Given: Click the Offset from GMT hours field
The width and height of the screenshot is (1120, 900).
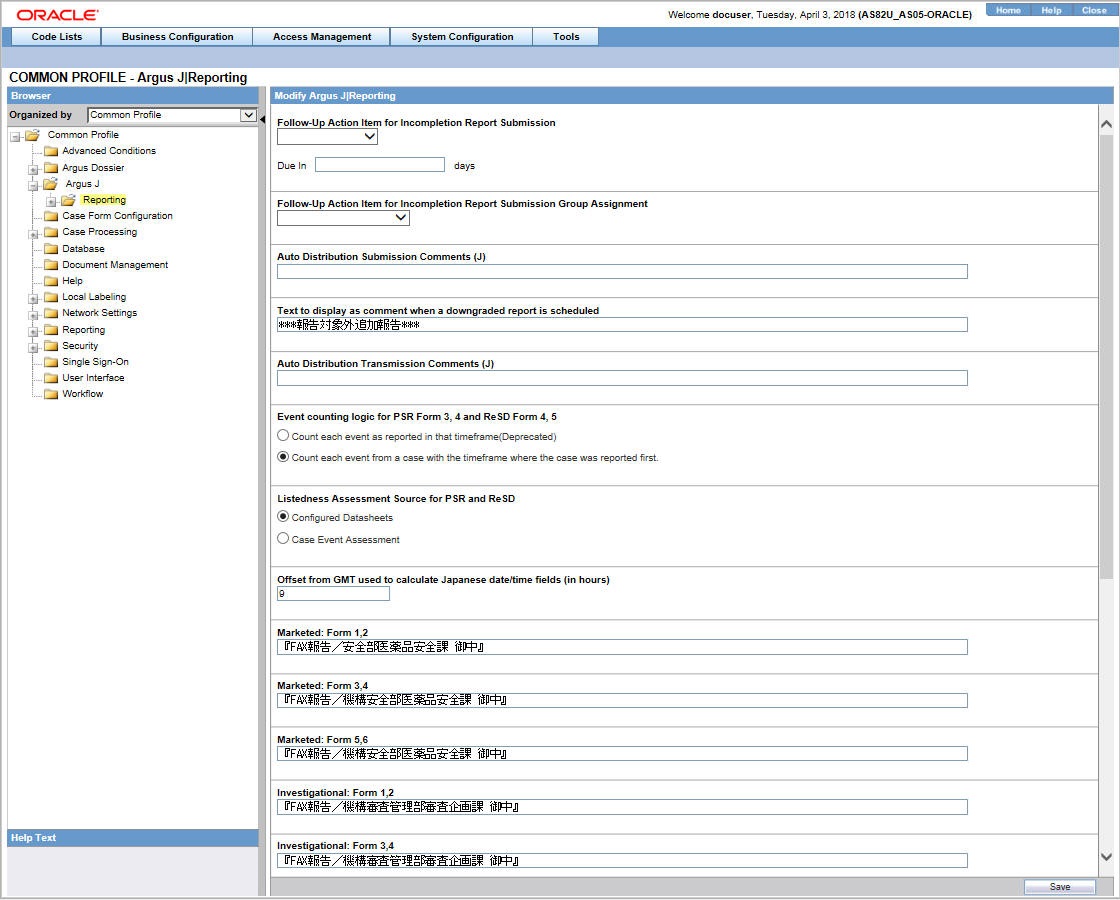Looking at the screenshot, I should coord(334,594).
